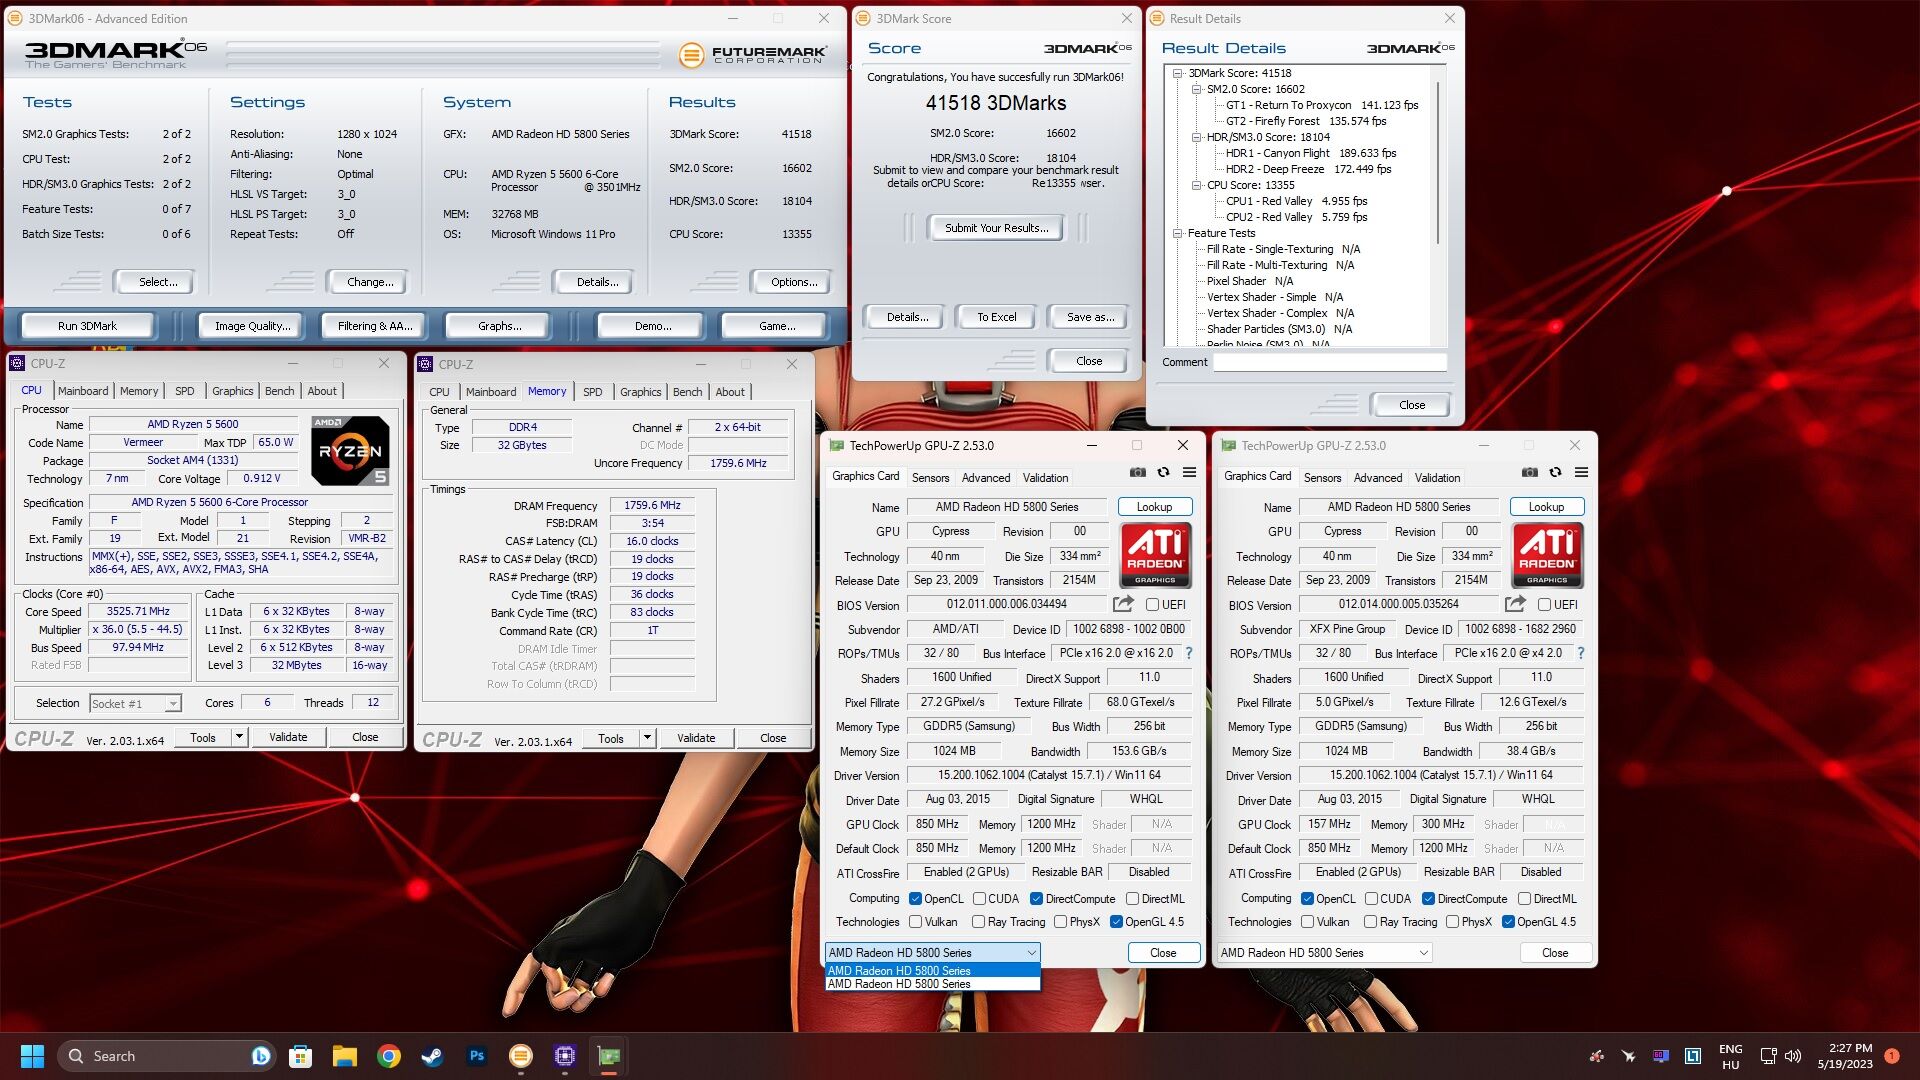The height and width of the screenshot is (1080, 1920).
Task: Open hamburger menu in left GPU-Z window
Action: tap(1189, 473)
